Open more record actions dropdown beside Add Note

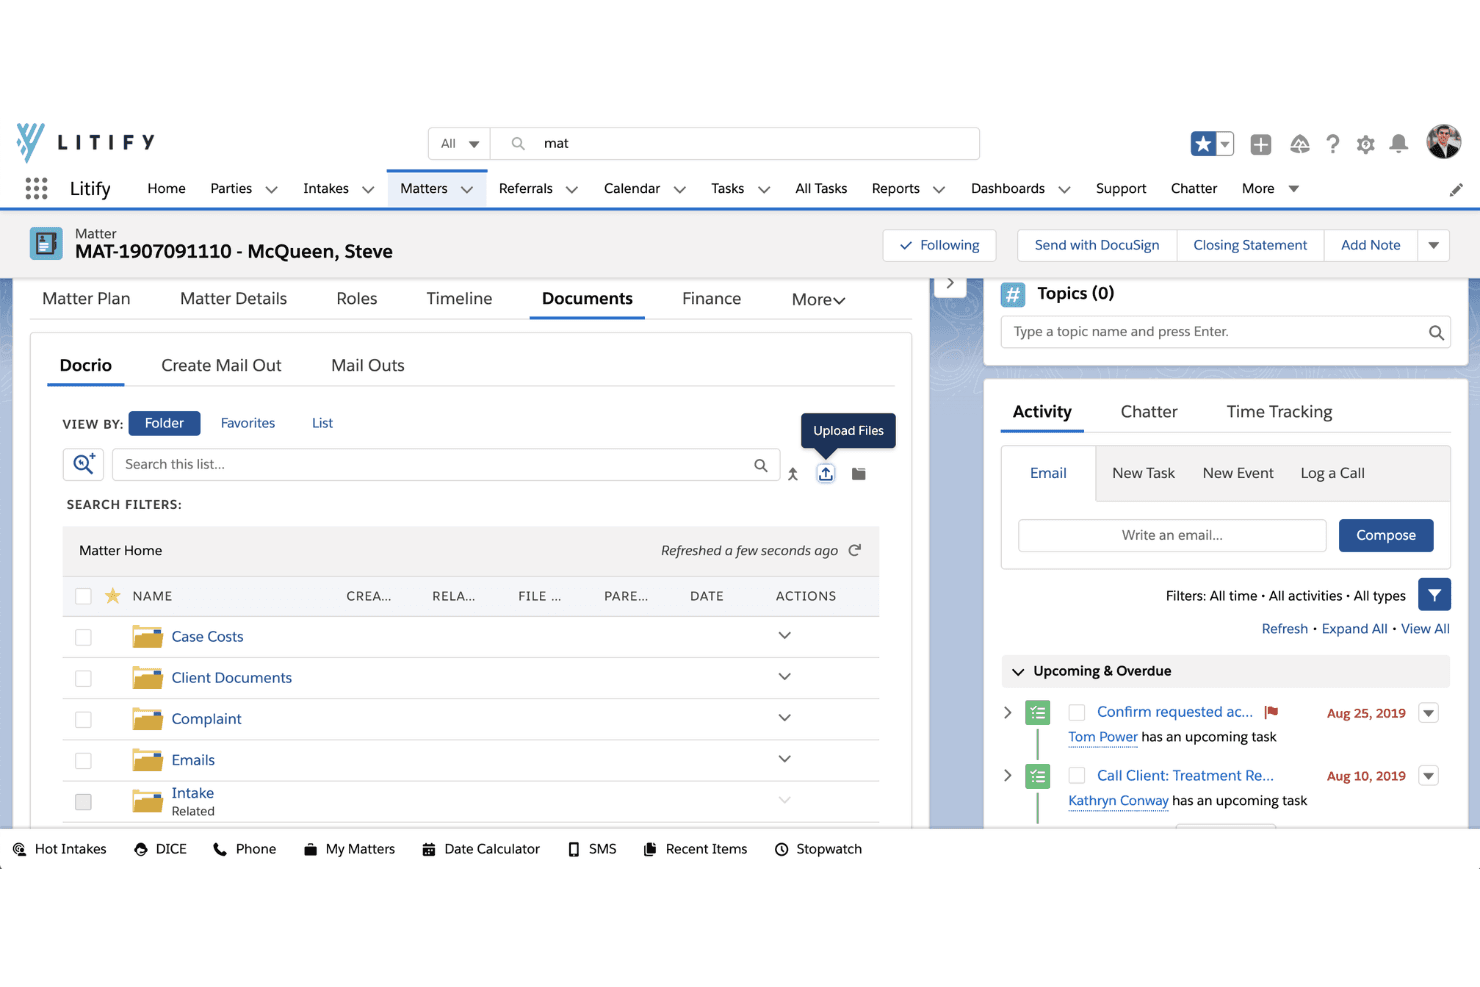click(x=1434, y=245)
